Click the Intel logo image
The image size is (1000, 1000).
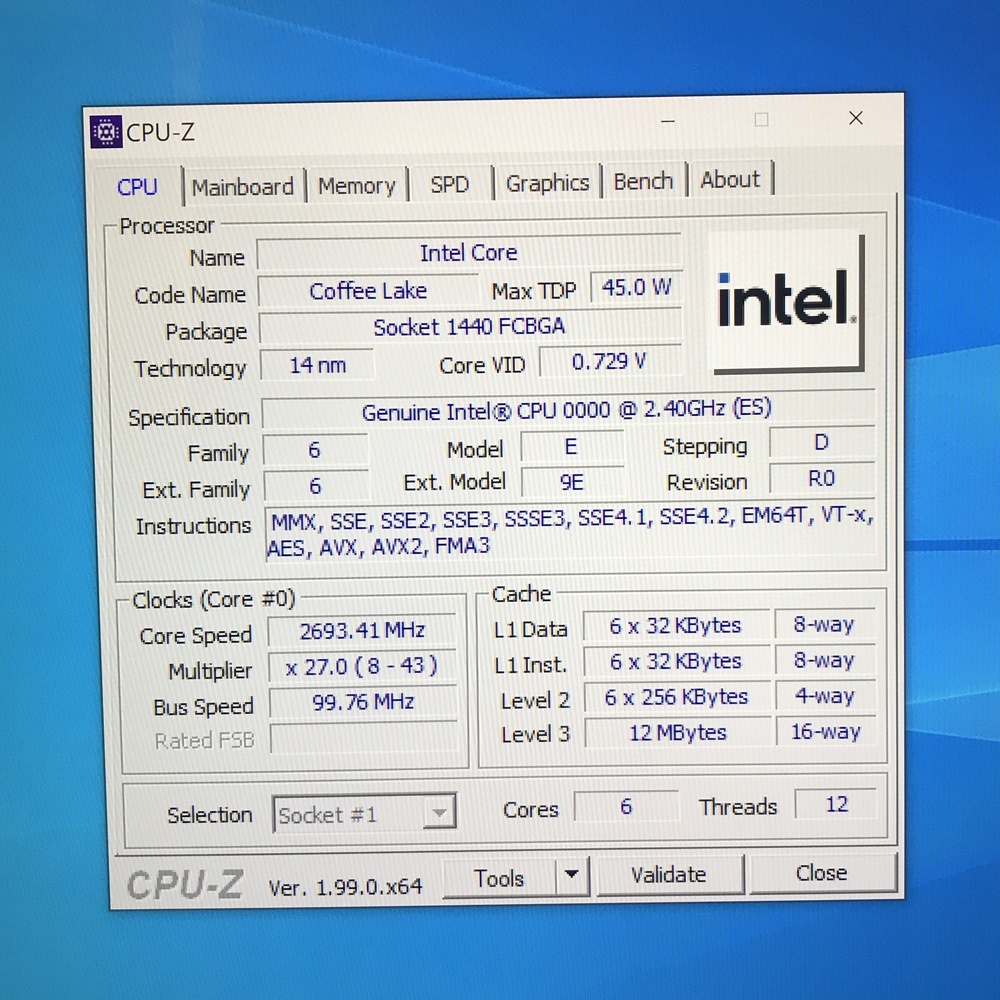[787, 303]
